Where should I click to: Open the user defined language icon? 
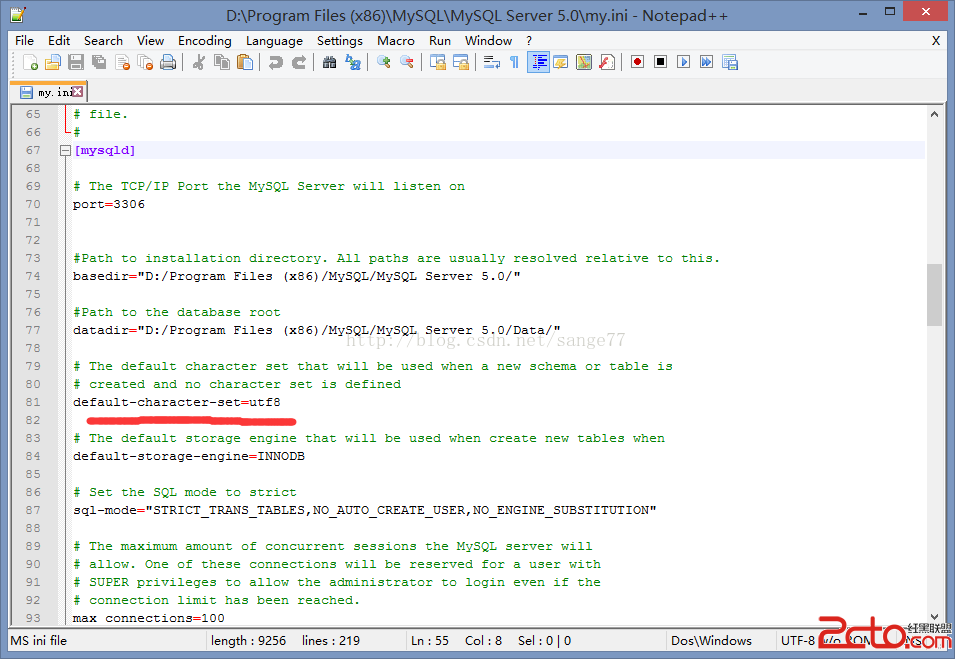tap(561, 62)
